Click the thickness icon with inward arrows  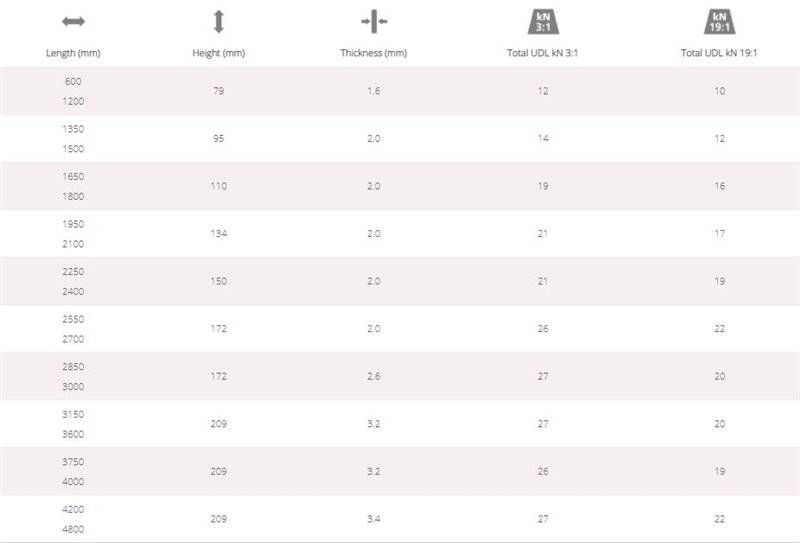pyautogui.click(x=374, y=21)
